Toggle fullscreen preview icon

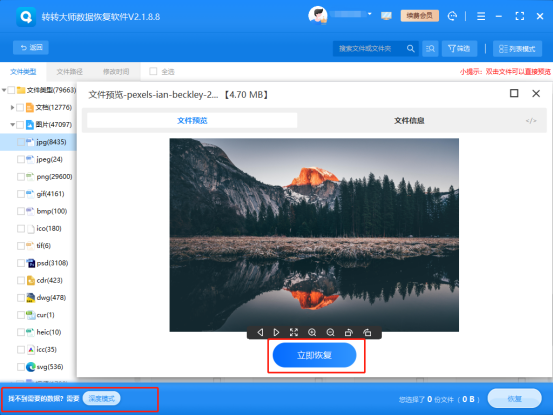pyautogui.click(x=294, y=332)
